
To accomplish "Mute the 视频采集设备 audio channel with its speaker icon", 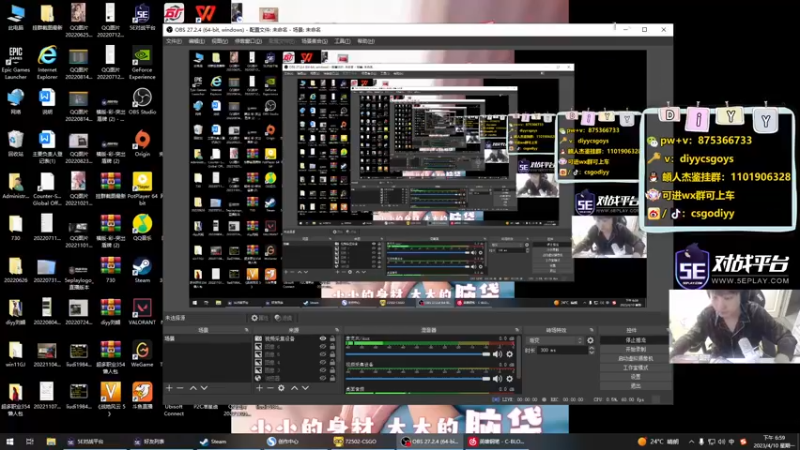I will tap(497, 379).
